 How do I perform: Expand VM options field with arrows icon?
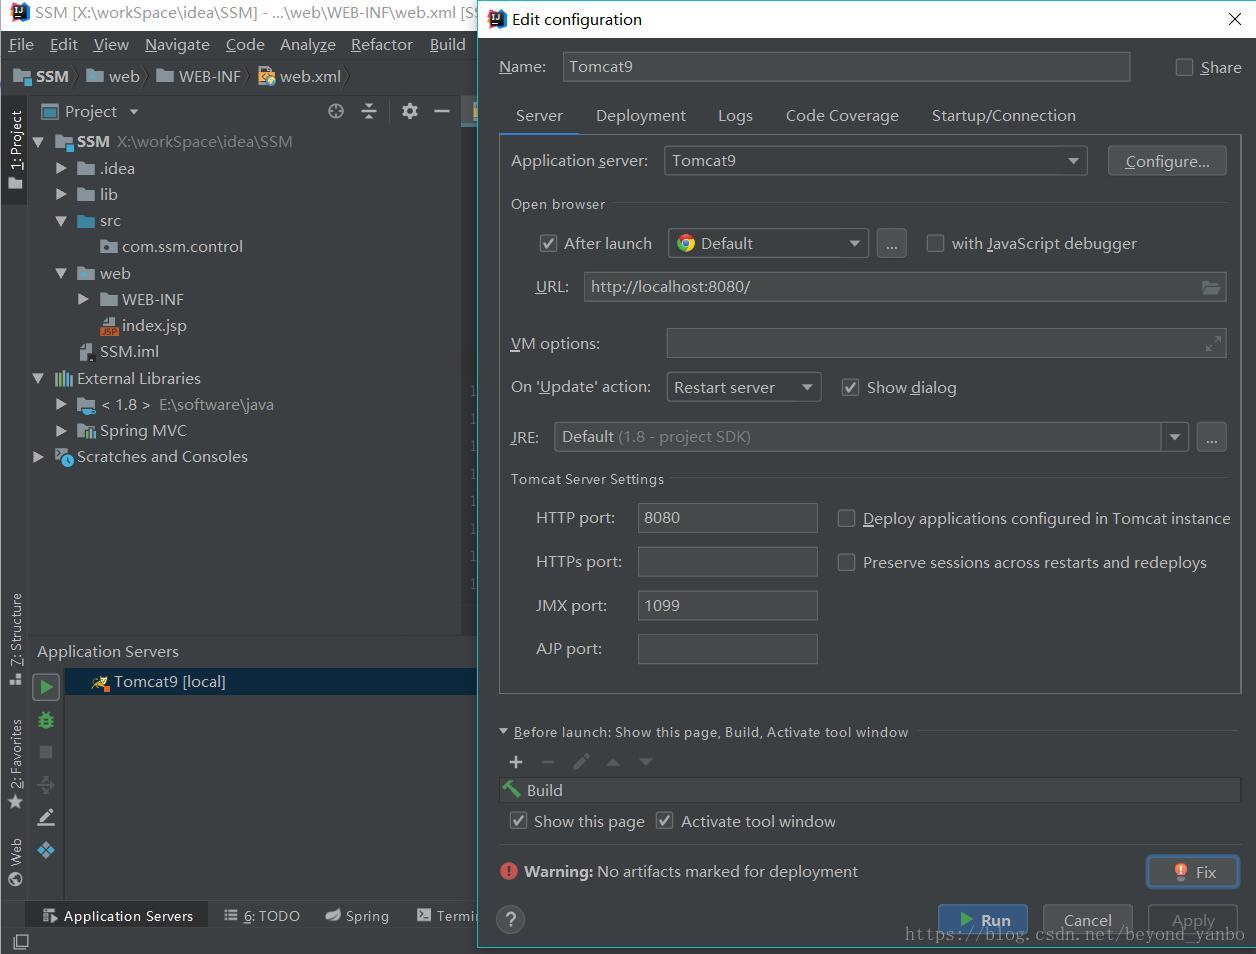point(1213,344)
